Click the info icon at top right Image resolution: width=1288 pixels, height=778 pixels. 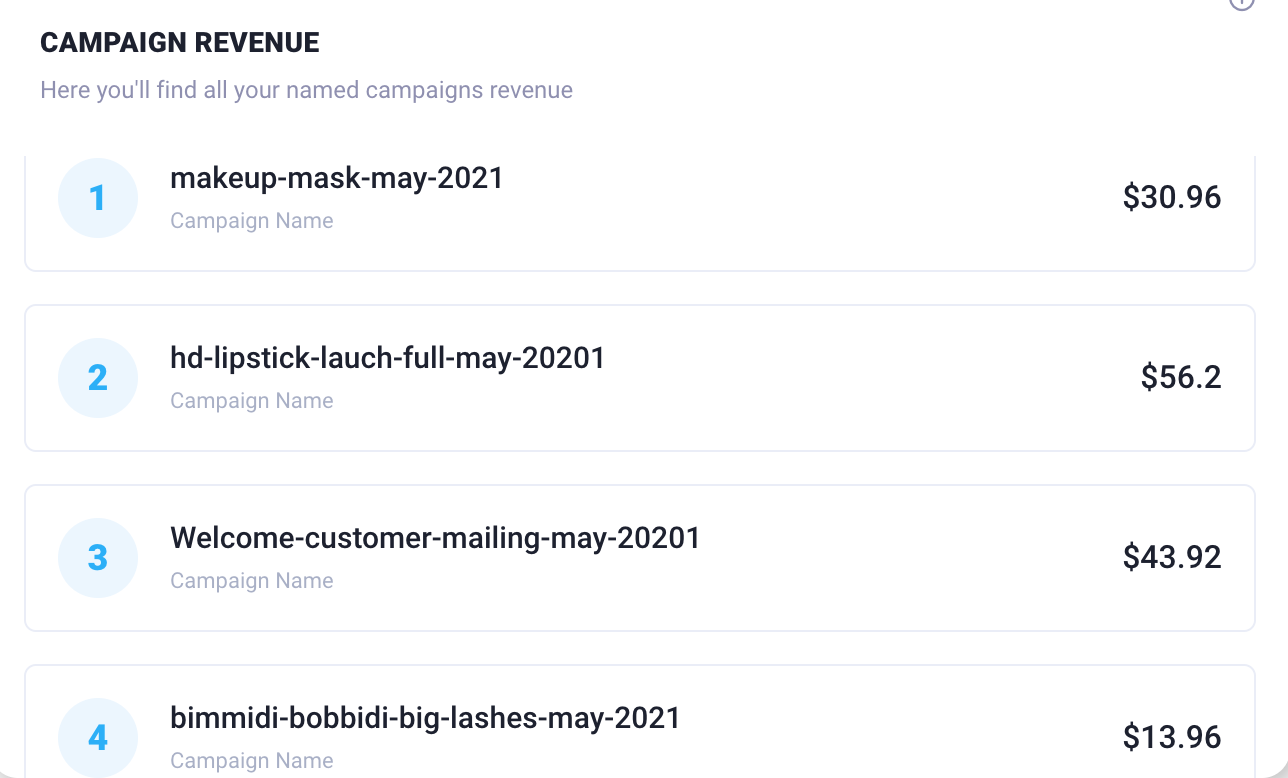pos(1241,3)
